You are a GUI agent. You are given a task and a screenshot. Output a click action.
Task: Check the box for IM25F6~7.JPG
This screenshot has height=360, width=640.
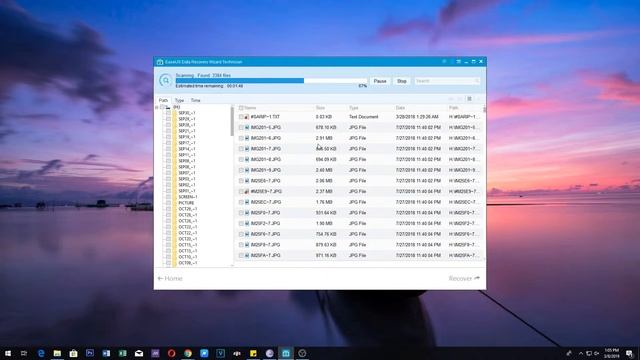[x=241, y=234]
